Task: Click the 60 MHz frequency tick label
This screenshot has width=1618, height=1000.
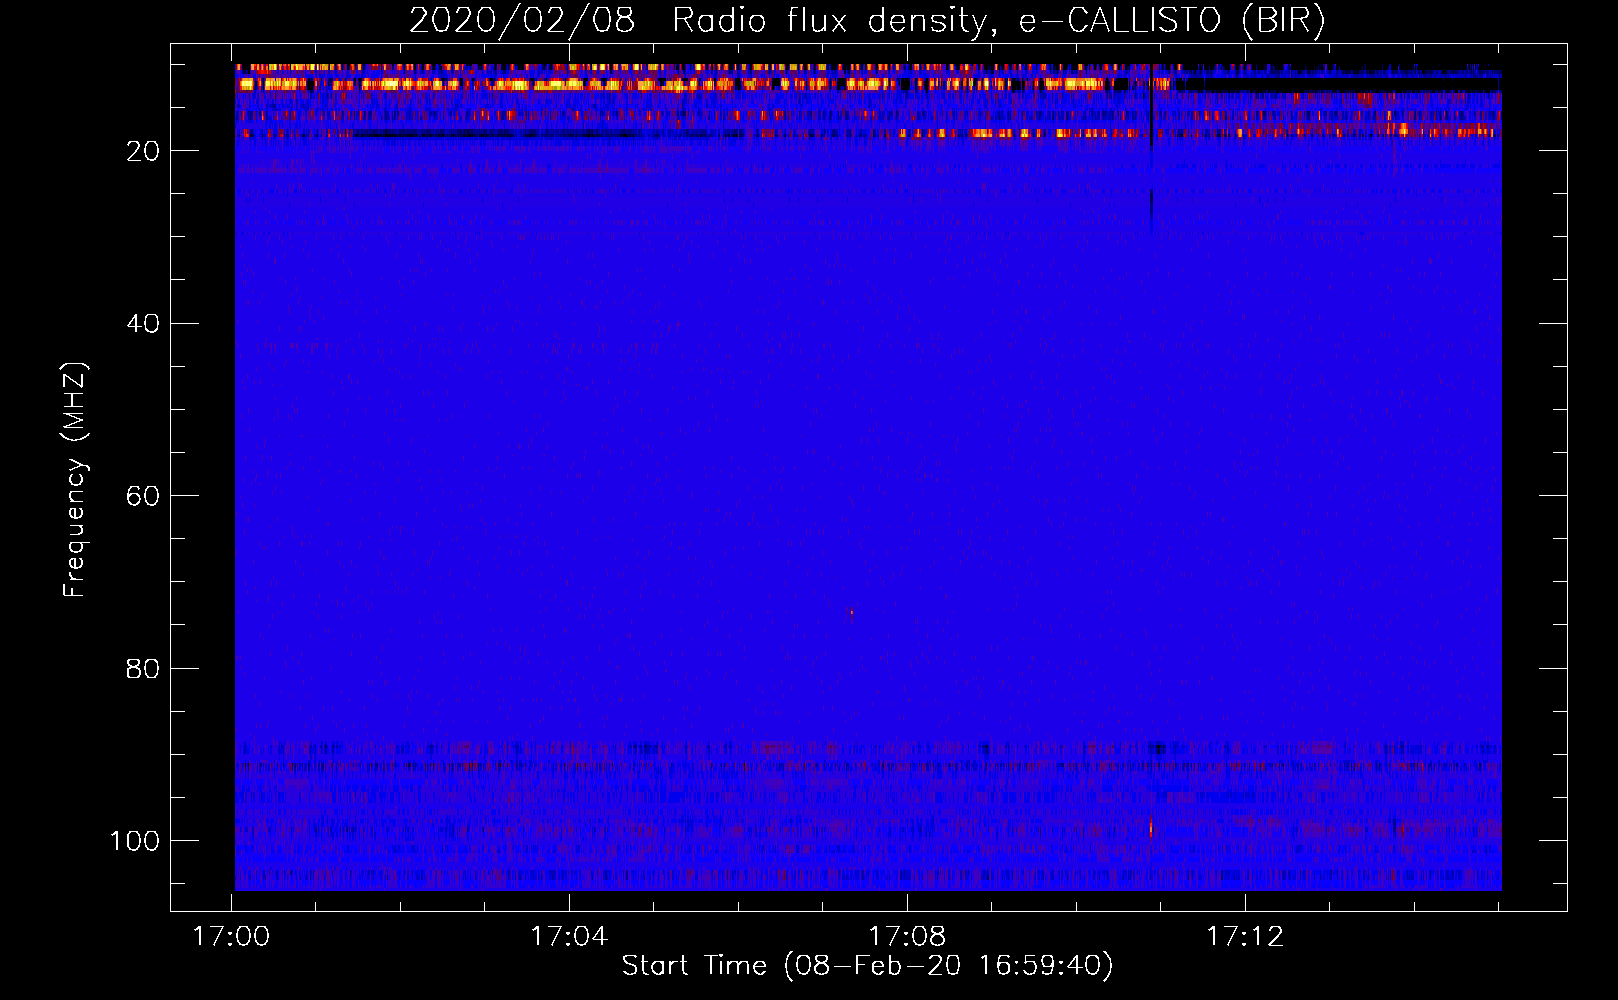Action: [143, 496]
